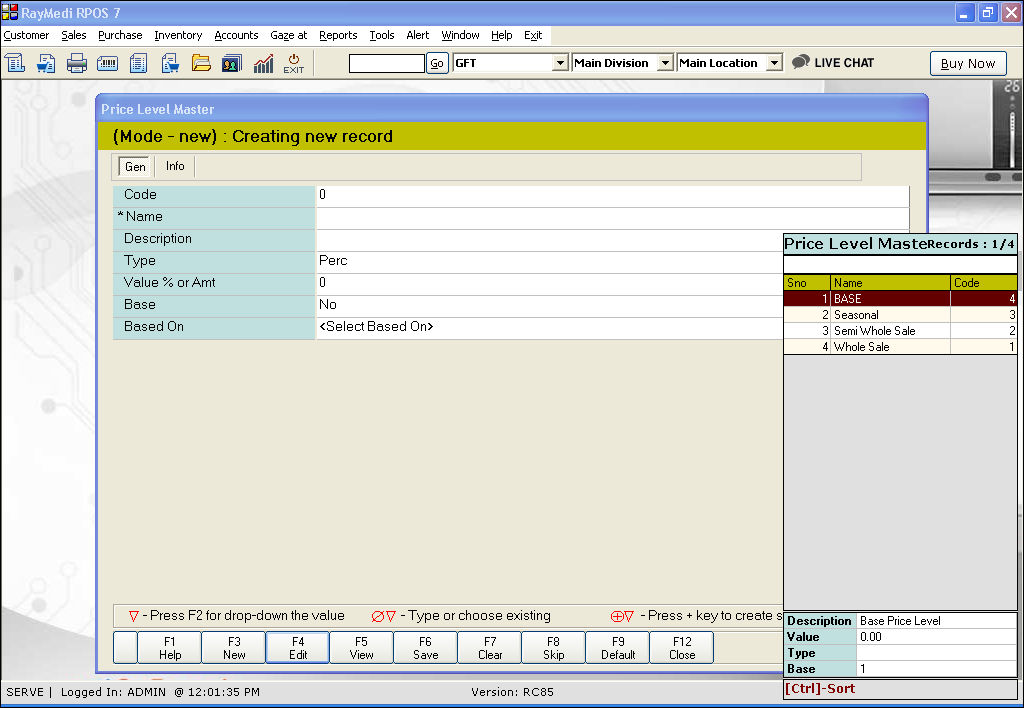Open the customers icon with two people
The height and width of the screenshot is (708, 1024).
pyautogui.click(x=232, y=63)
